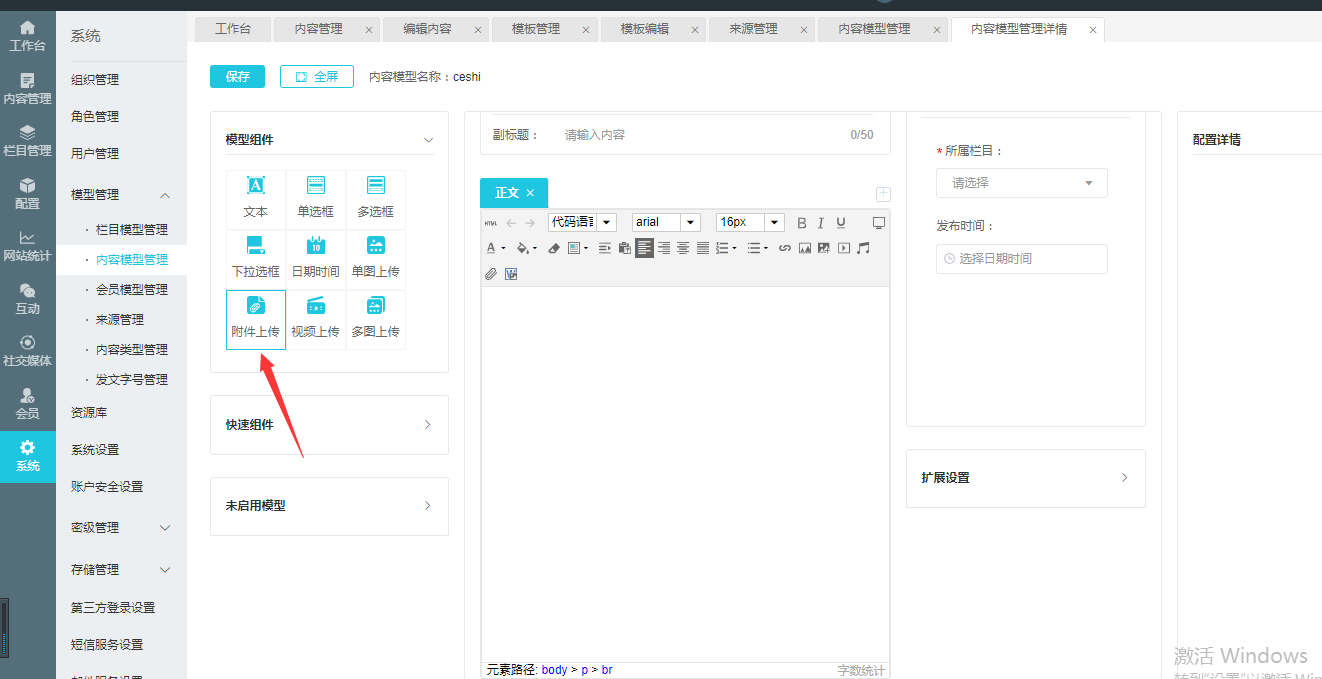Image resolution: width=1322 pixels, height=679 pixels.
Task: Toggle italic formatting in editor toolbar
Action: pyautogui.click(x=821, y=223)
